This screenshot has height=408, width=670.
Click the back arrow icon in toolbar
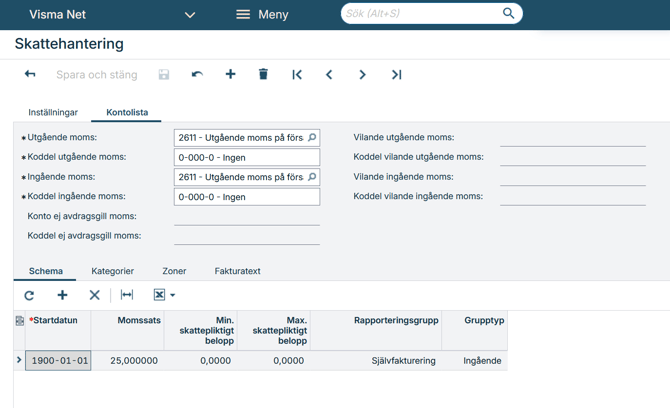click(30, 75)
